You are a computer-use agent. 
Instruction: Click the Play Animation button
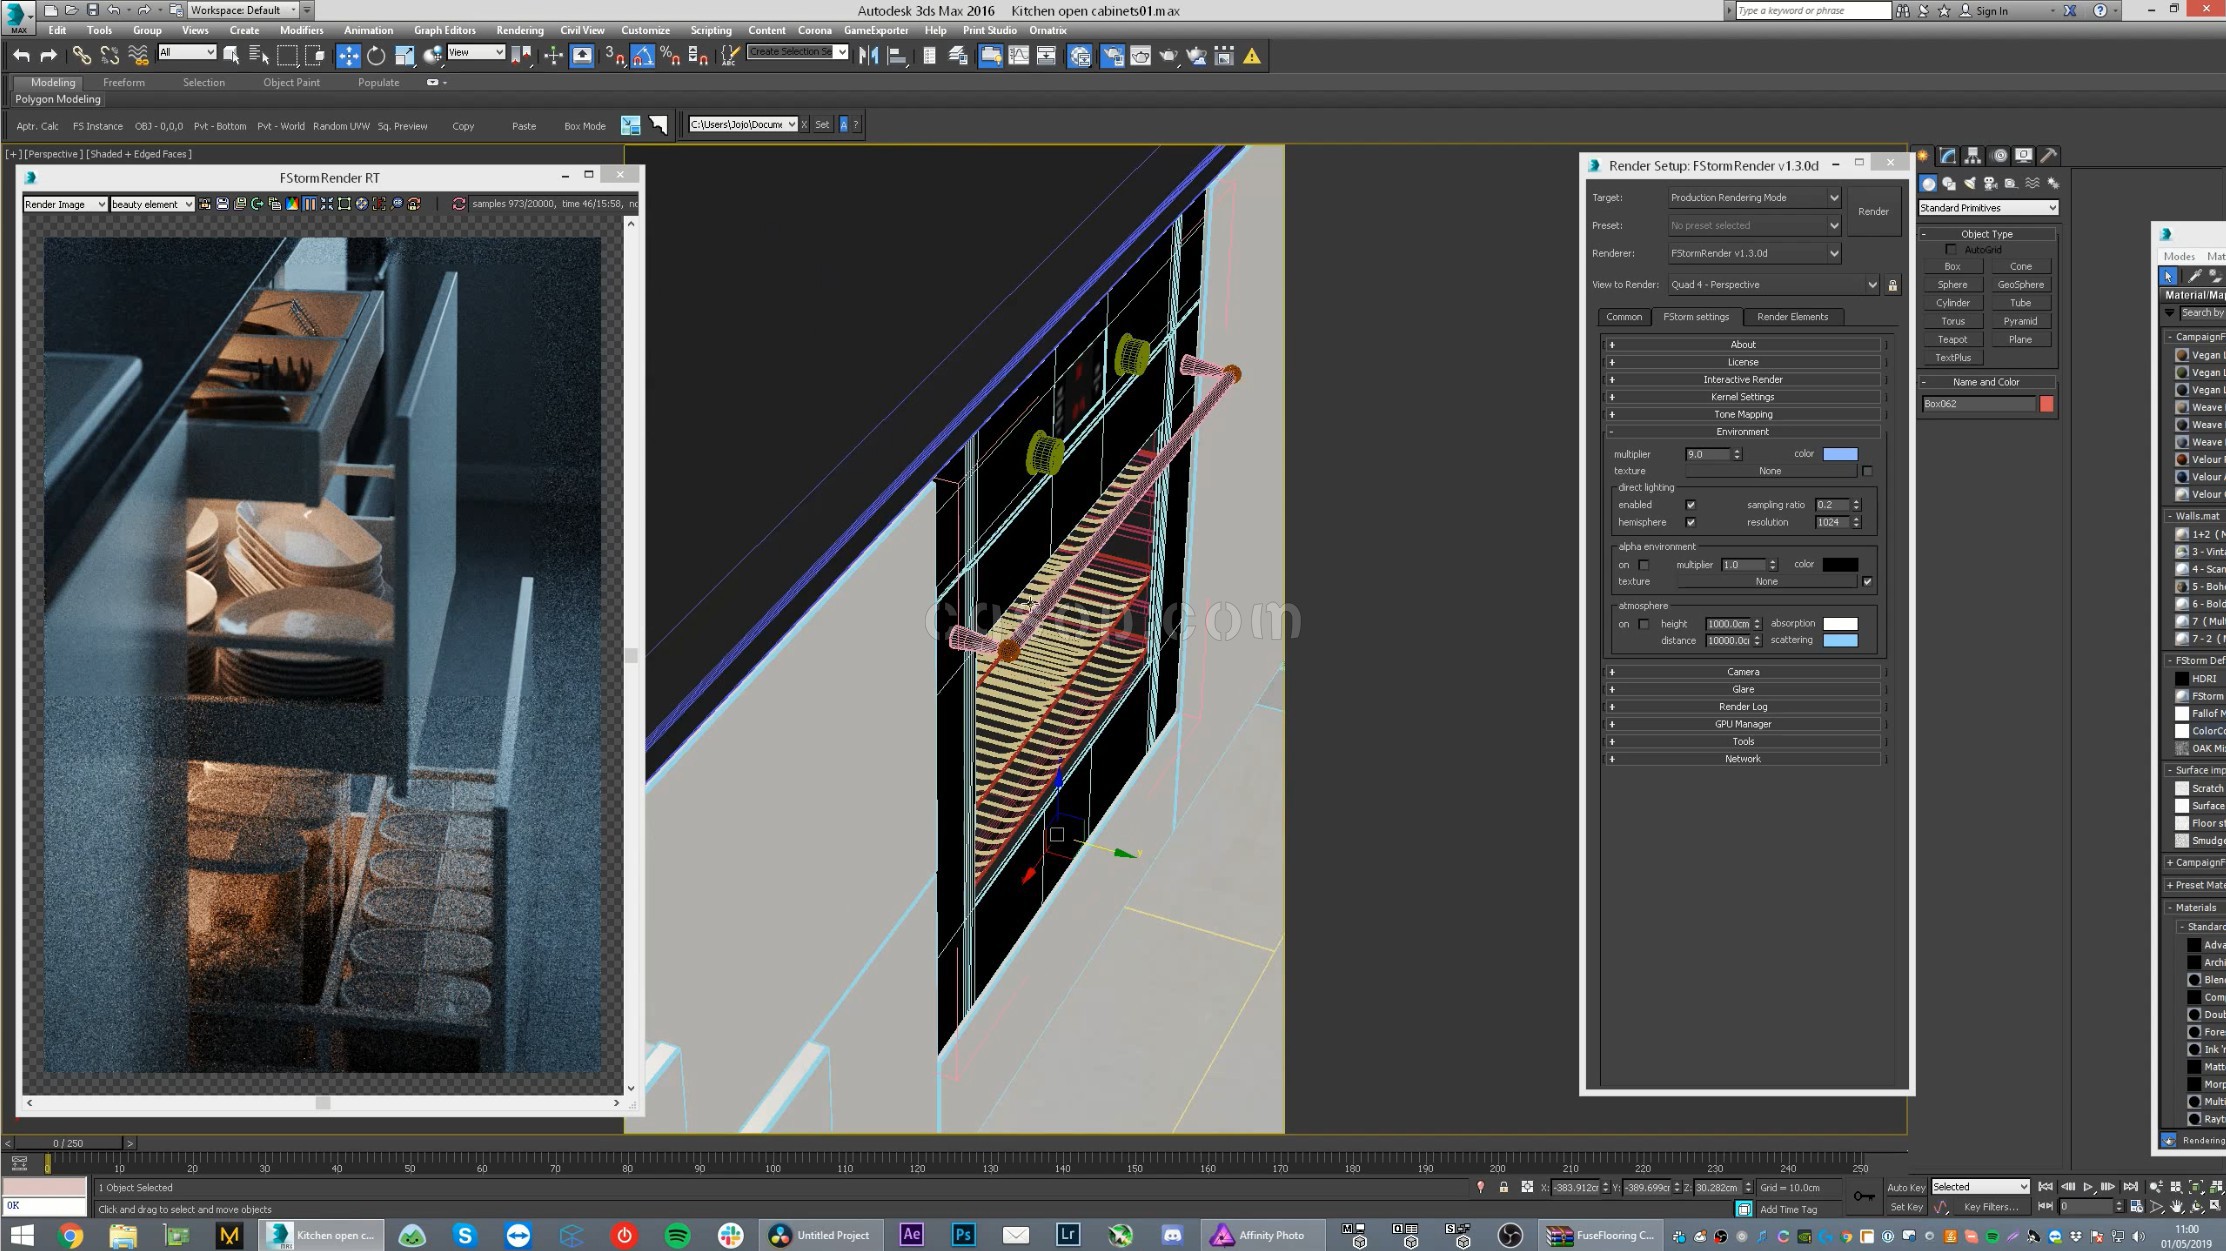2088,1187
